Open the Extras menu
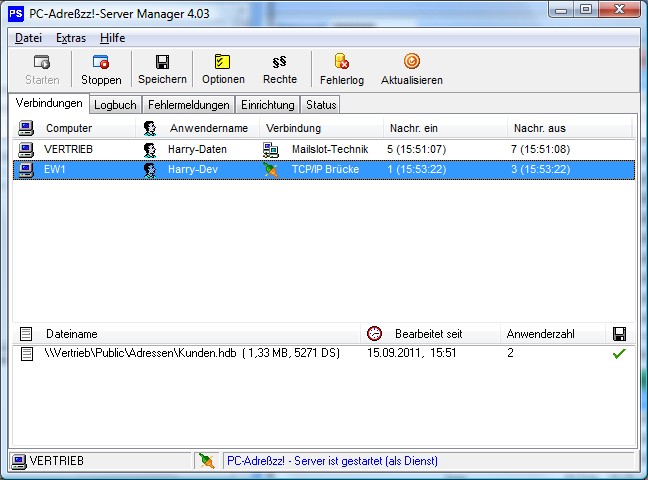Viewport: 648px width, 480px height. coord(71,38)
